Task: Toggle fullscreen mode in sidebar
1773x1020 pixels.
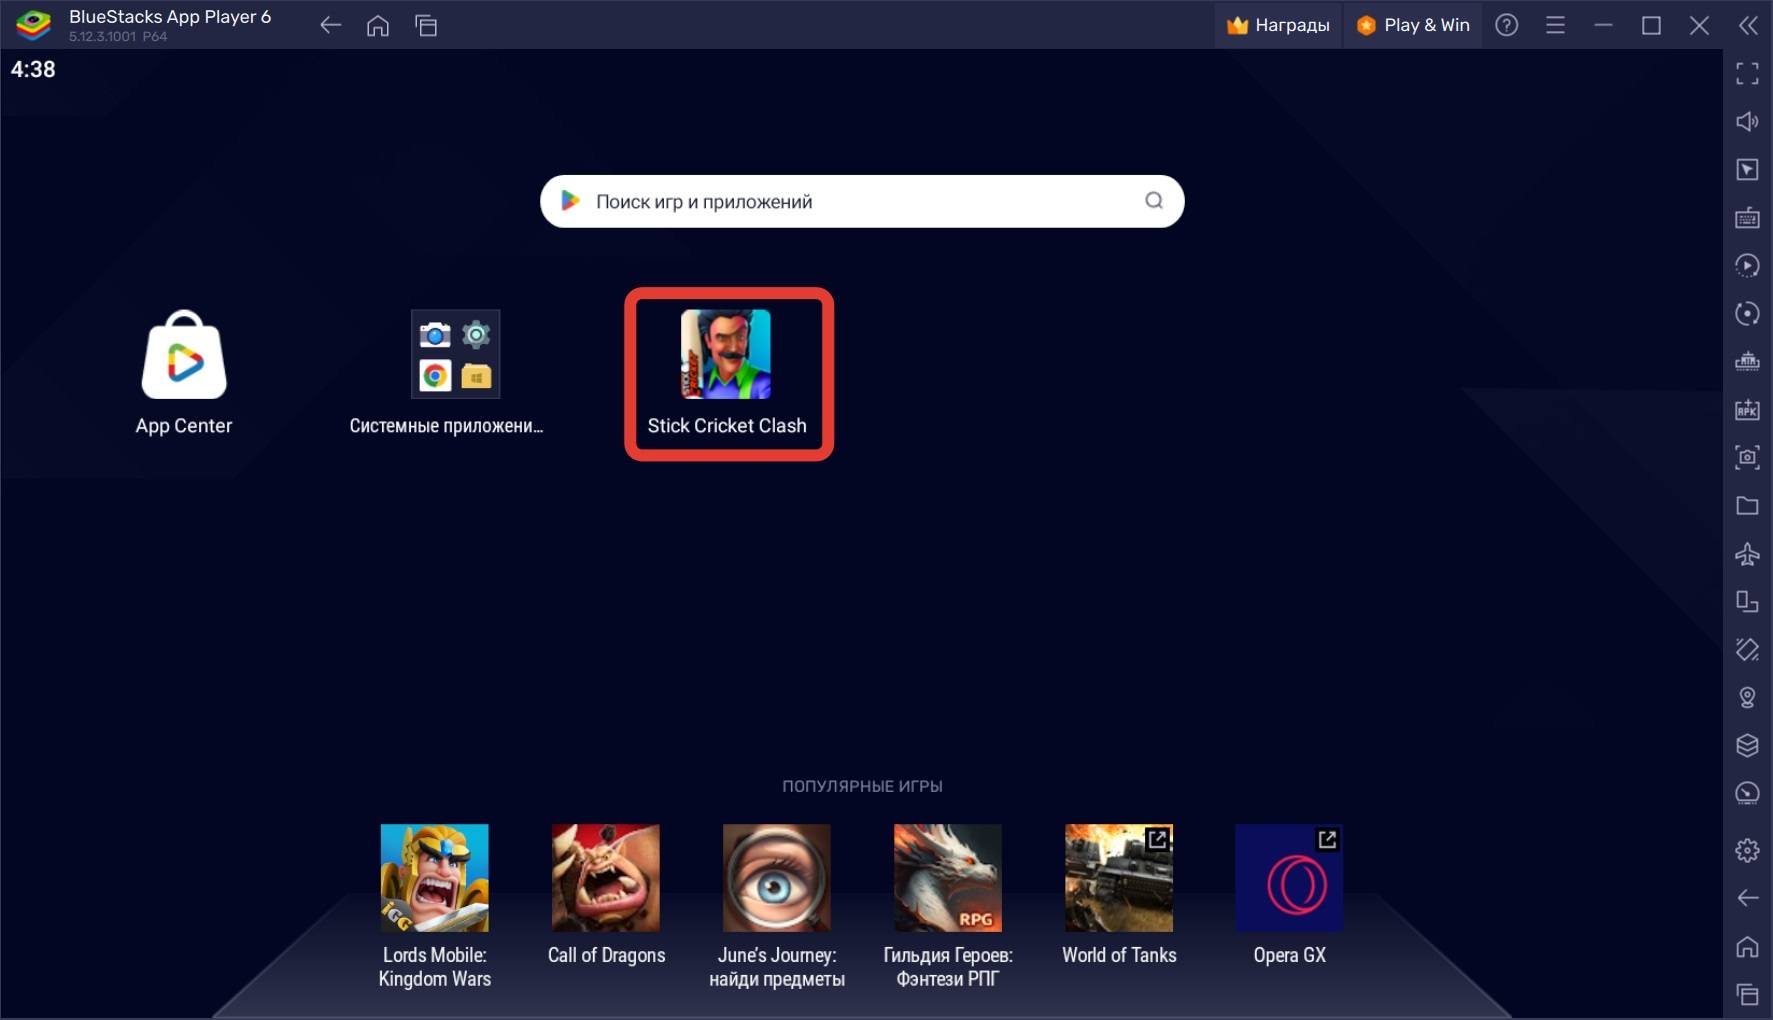Action: point(1747,73)
